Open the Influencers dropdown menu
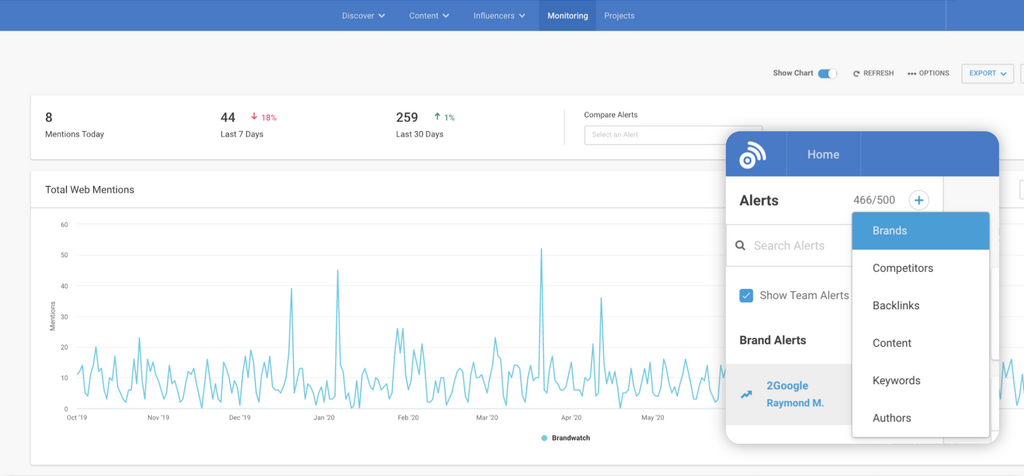Image resolution: width=1024 pixels, height=476 pixels. point(499,16)
